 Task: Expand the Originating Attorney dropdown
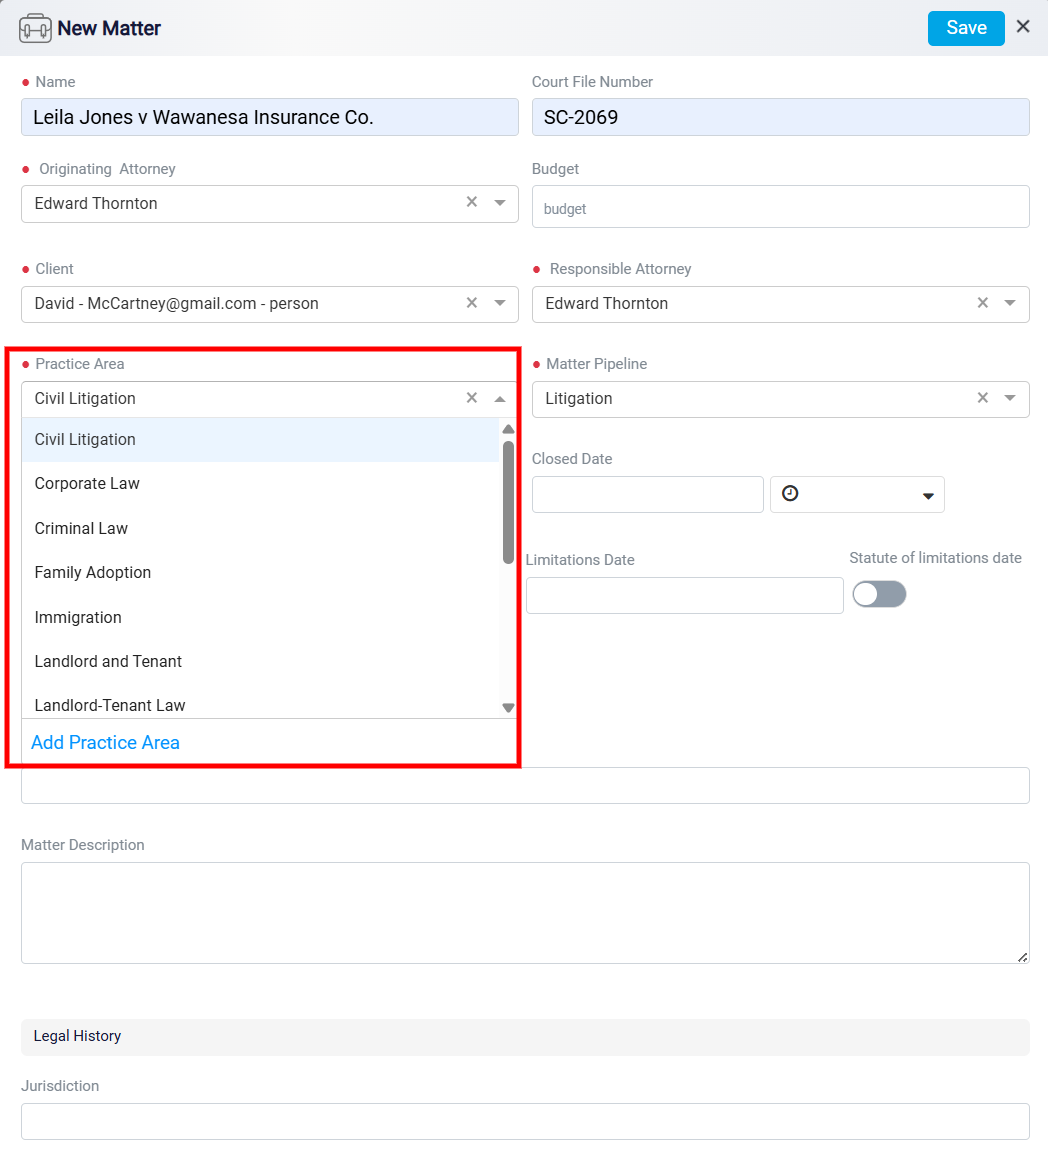500,202
